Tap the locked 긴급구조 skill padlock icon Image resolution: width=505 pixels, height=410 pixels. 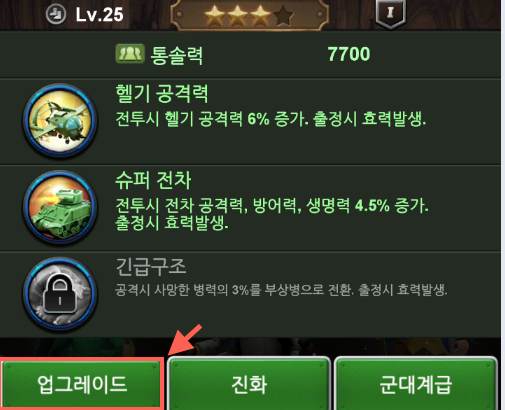(60, 294)
